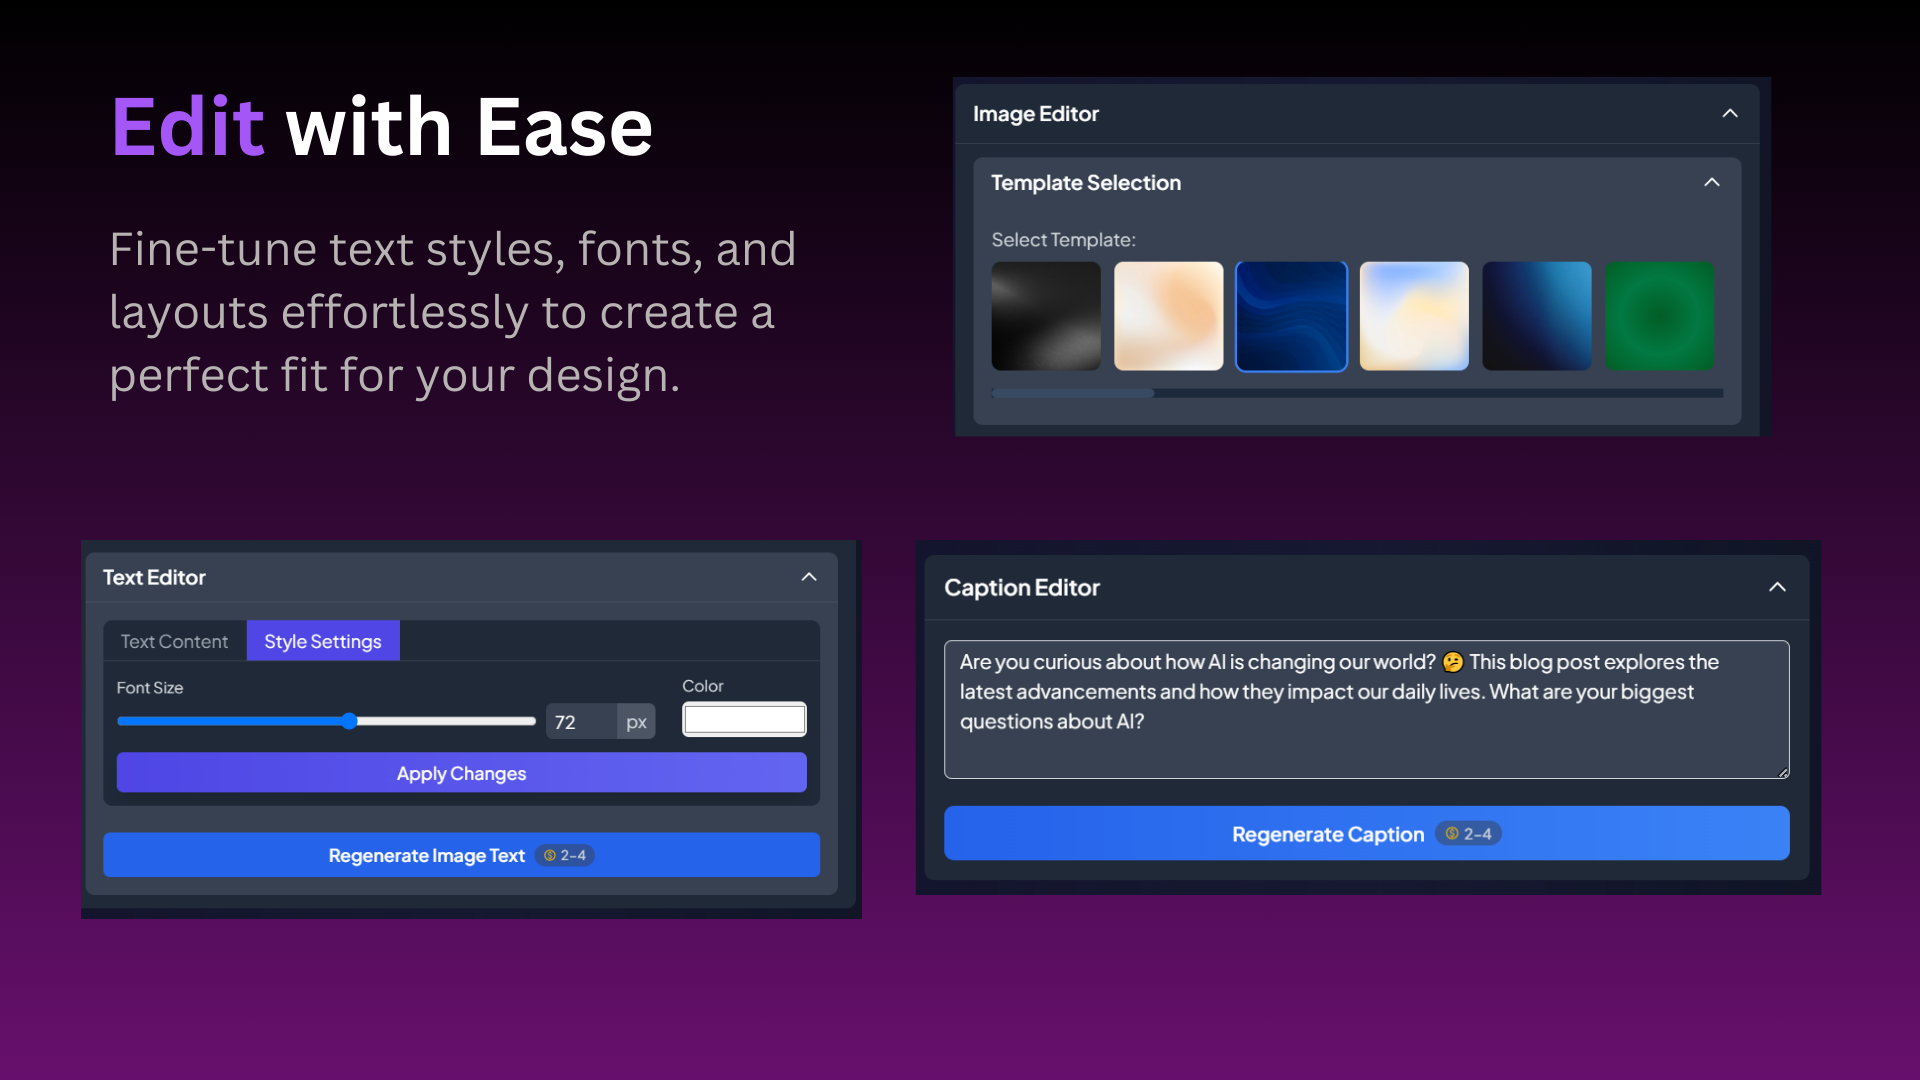Viewport: 1920px width, 1080px height.
Task: Select the black smoky template thumbnail
Action: [1046, 316]
